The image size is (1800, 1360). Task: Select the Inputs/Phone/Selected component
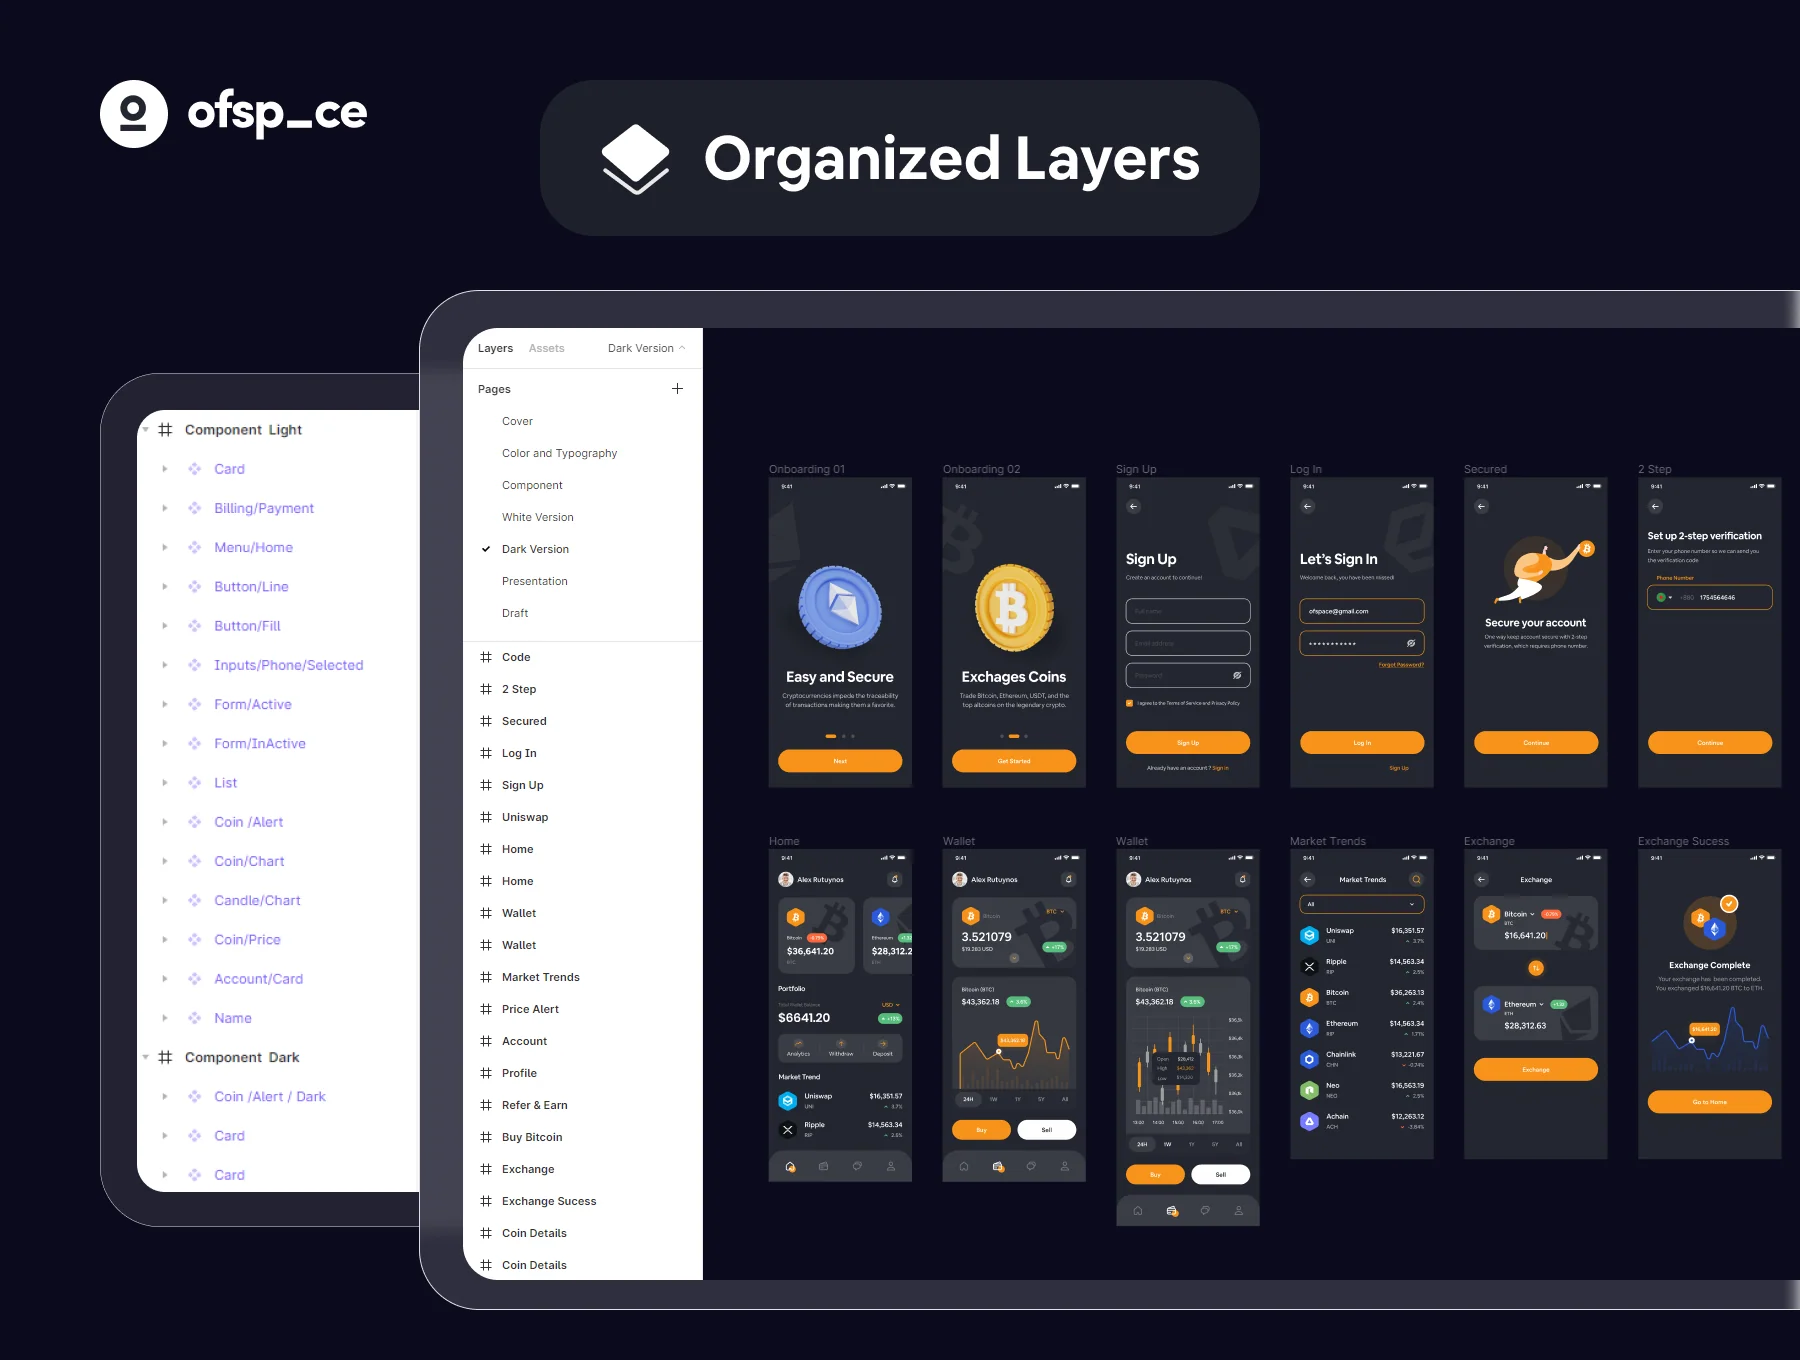(288, 665)
